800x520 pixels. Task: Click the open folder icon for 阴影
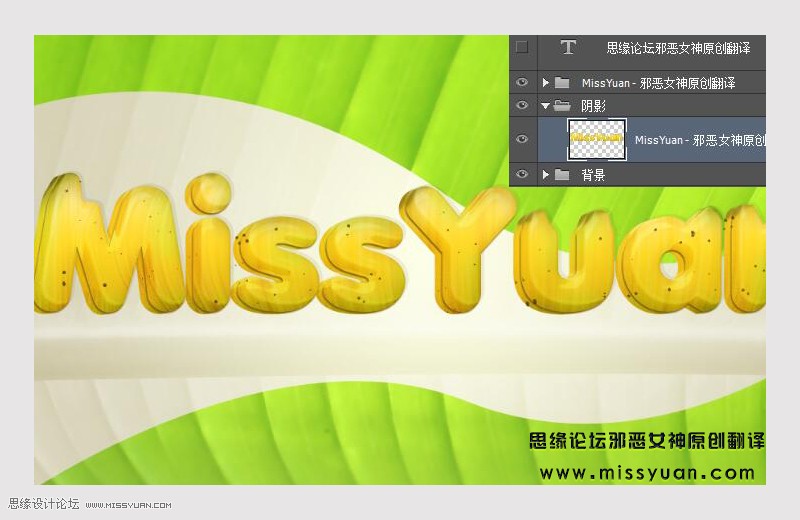tap(562, 106)
